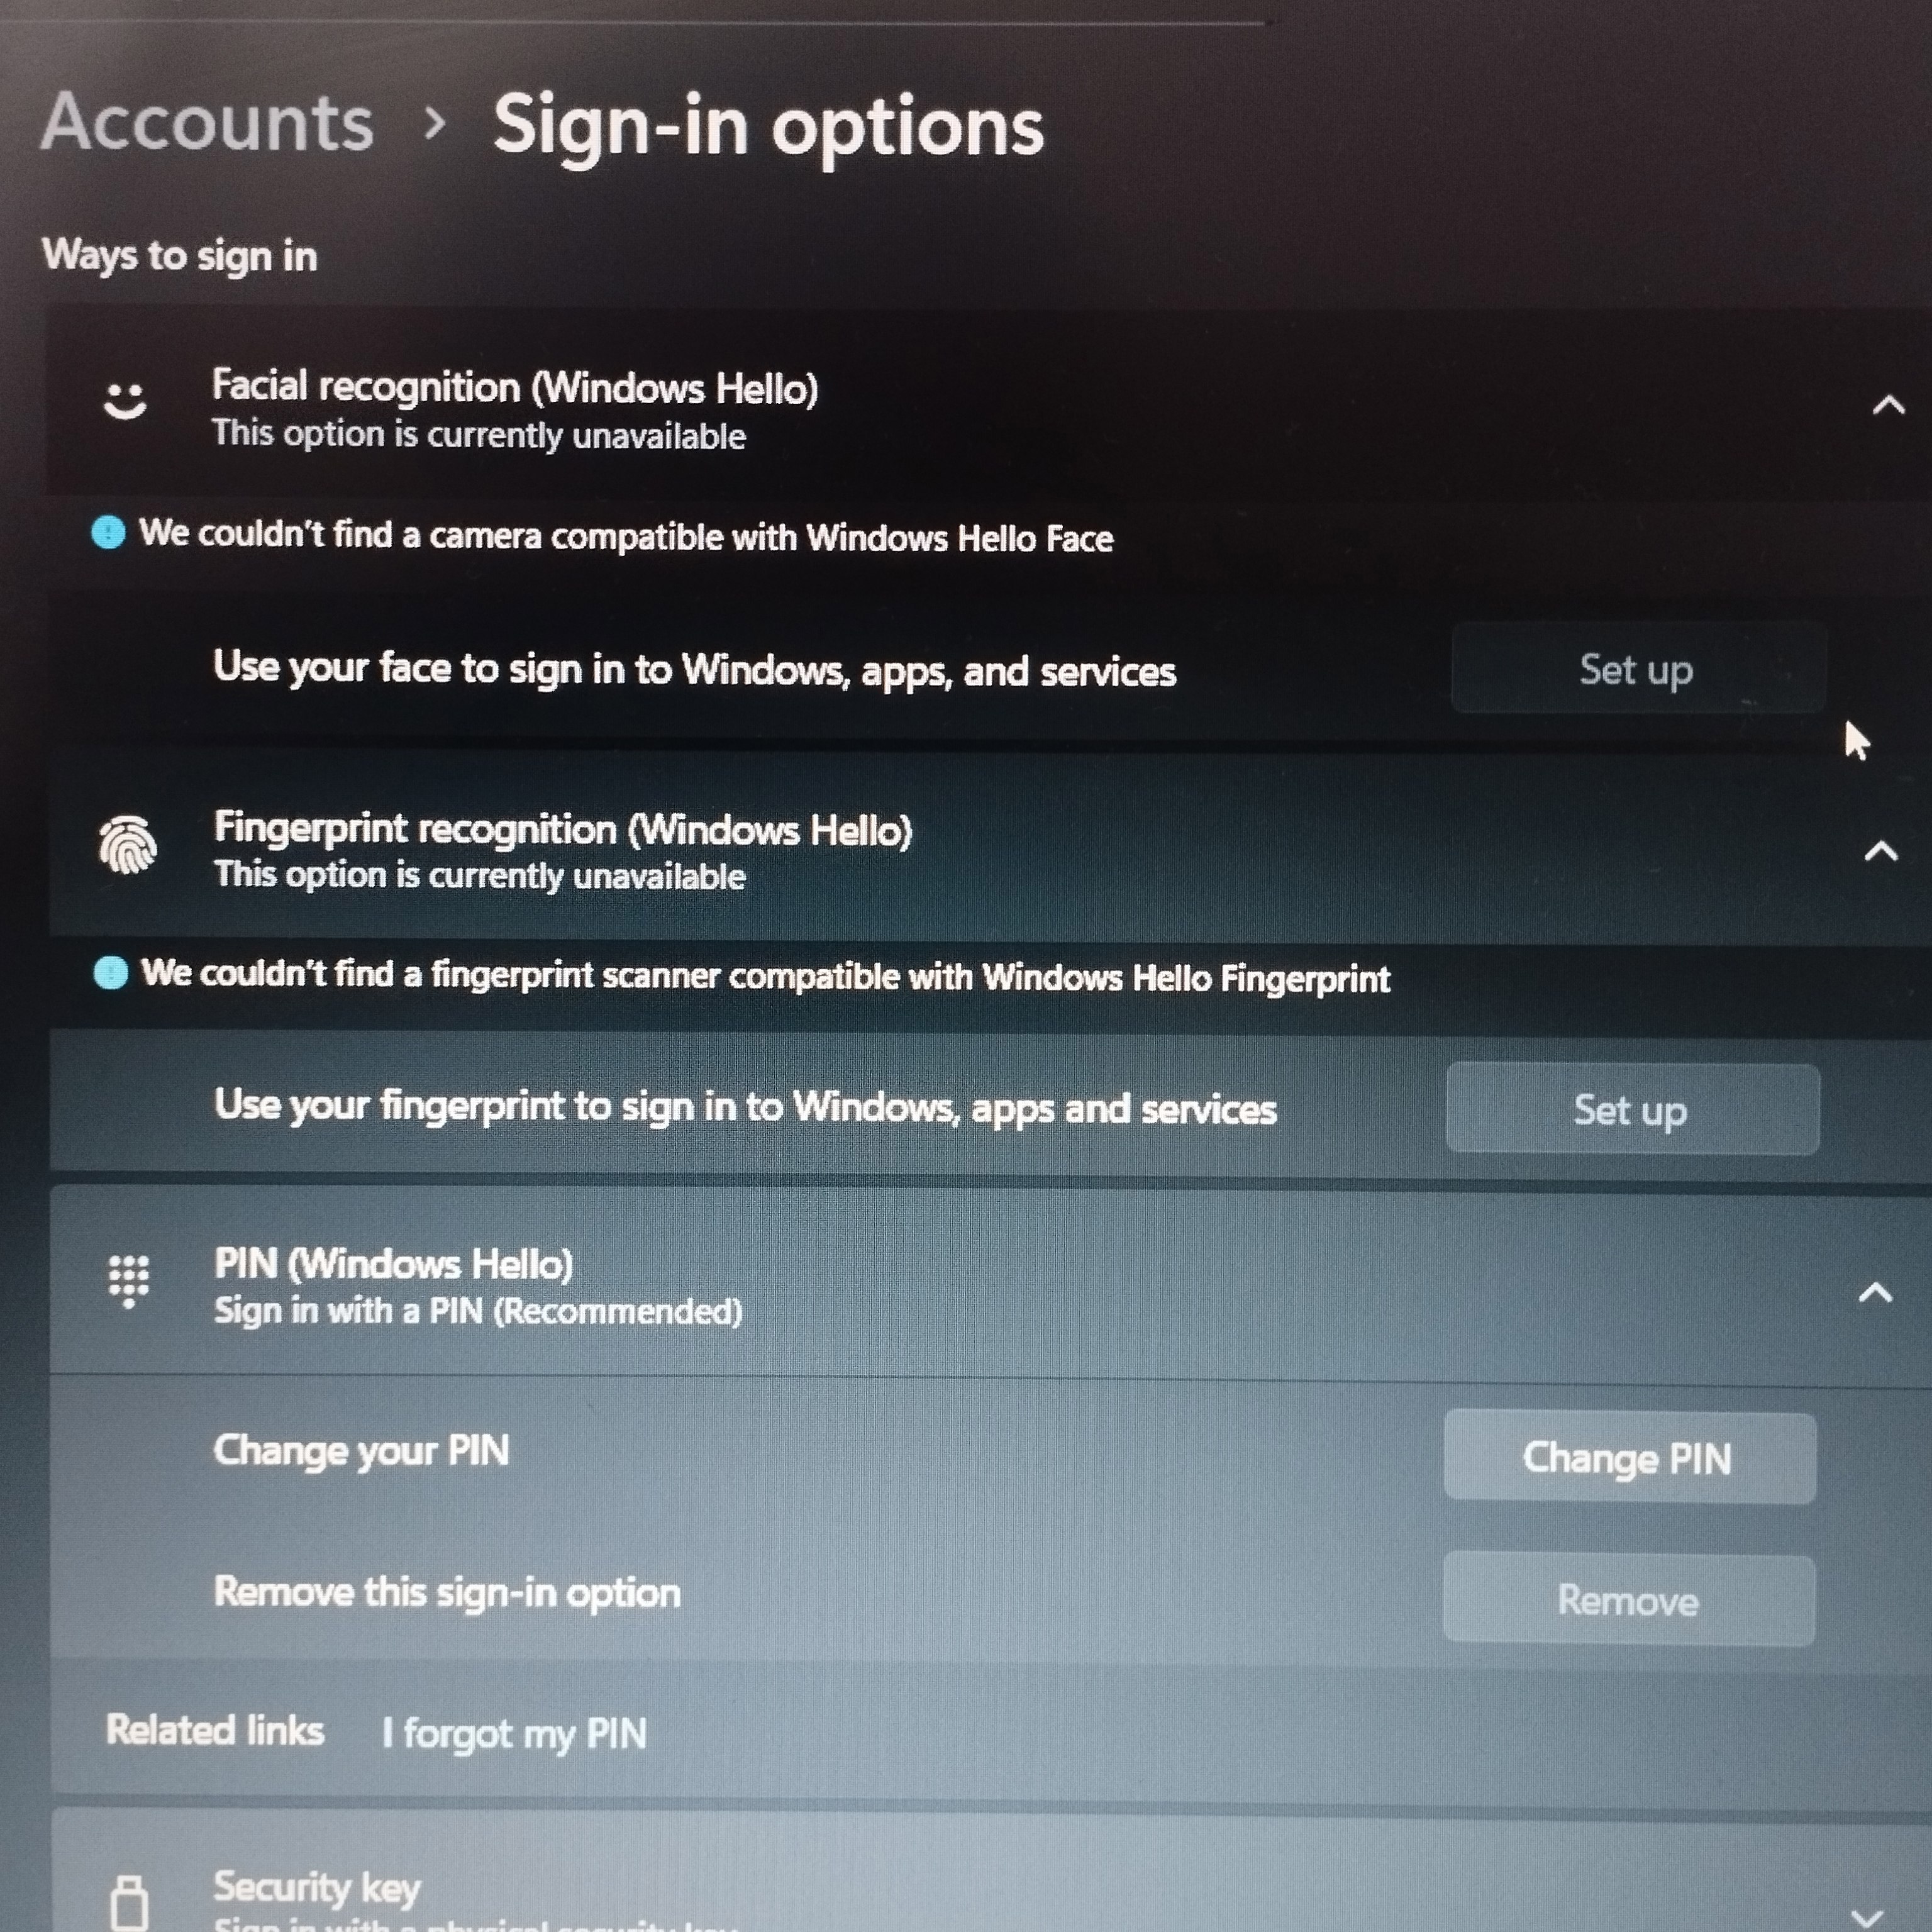Click the PIN keypad icon
1932x1932 pixels.
[x=129, y=1281]
